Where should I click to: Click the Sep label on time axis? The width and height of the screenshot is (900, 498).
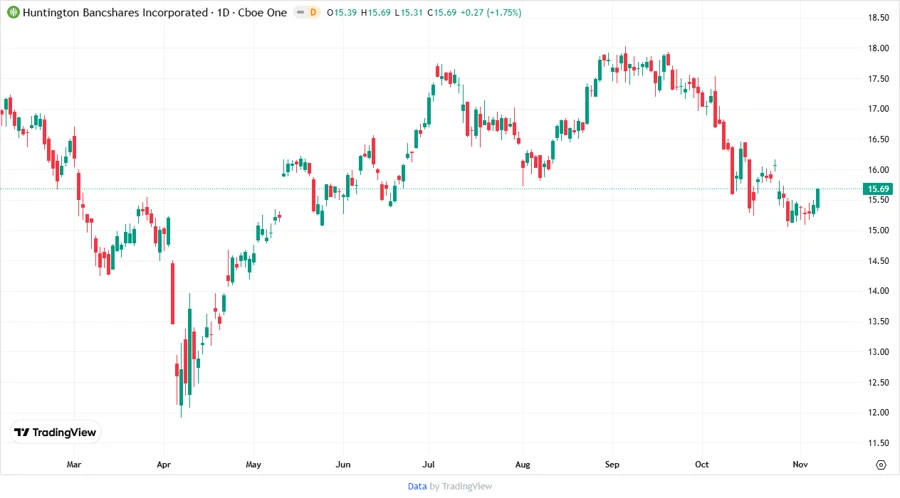point(612,464)
